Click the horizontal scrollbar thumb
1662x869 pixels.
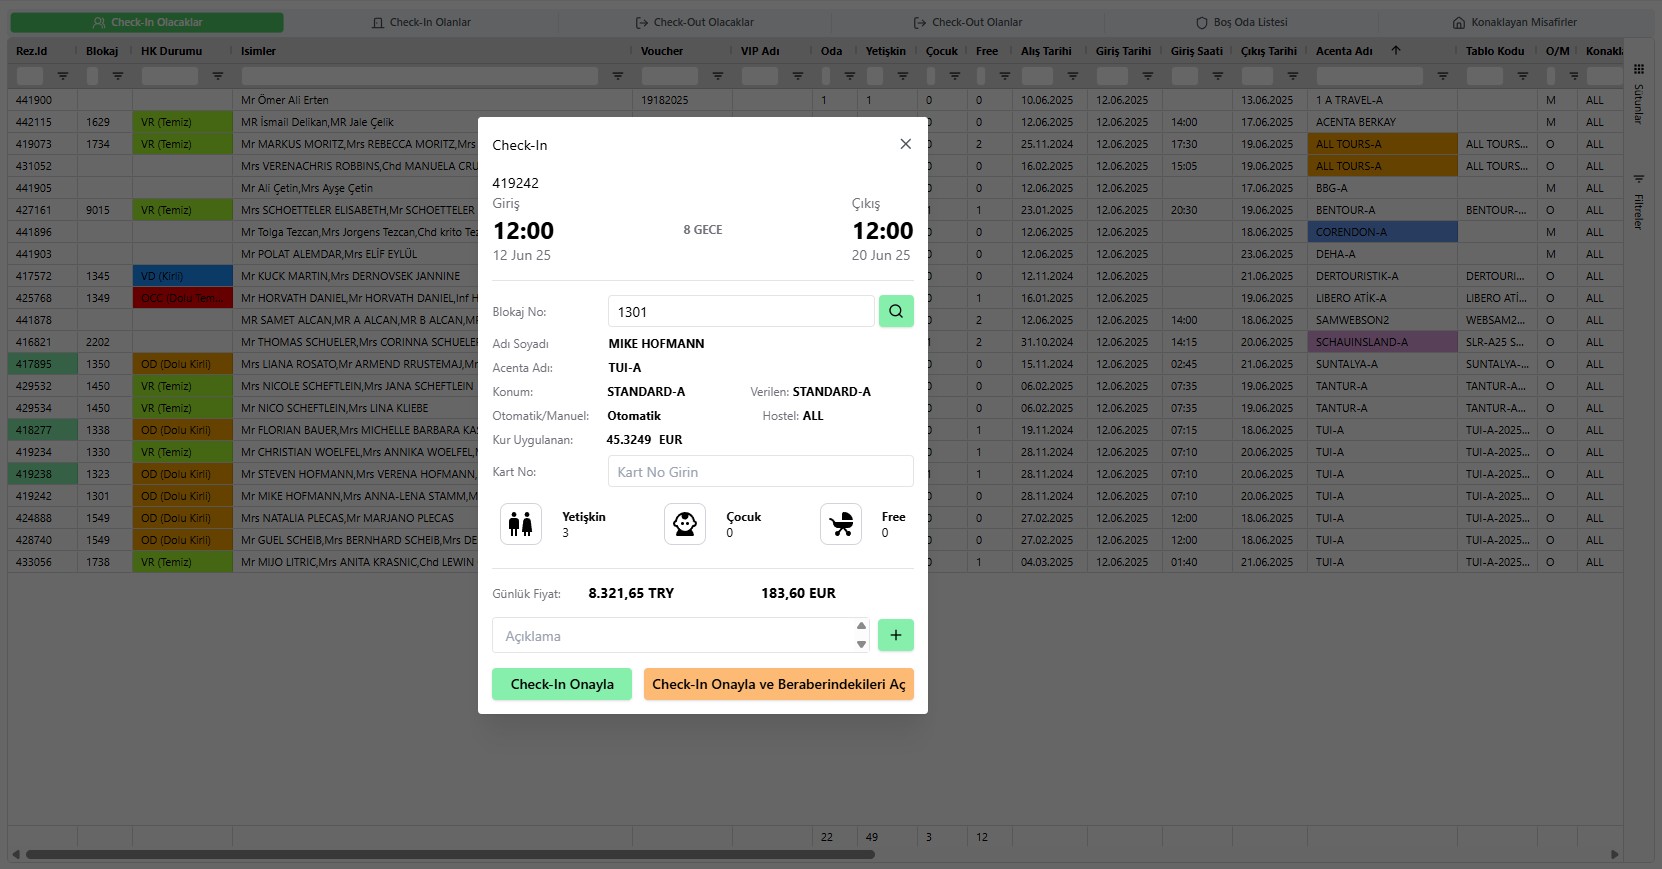(450, 854)
